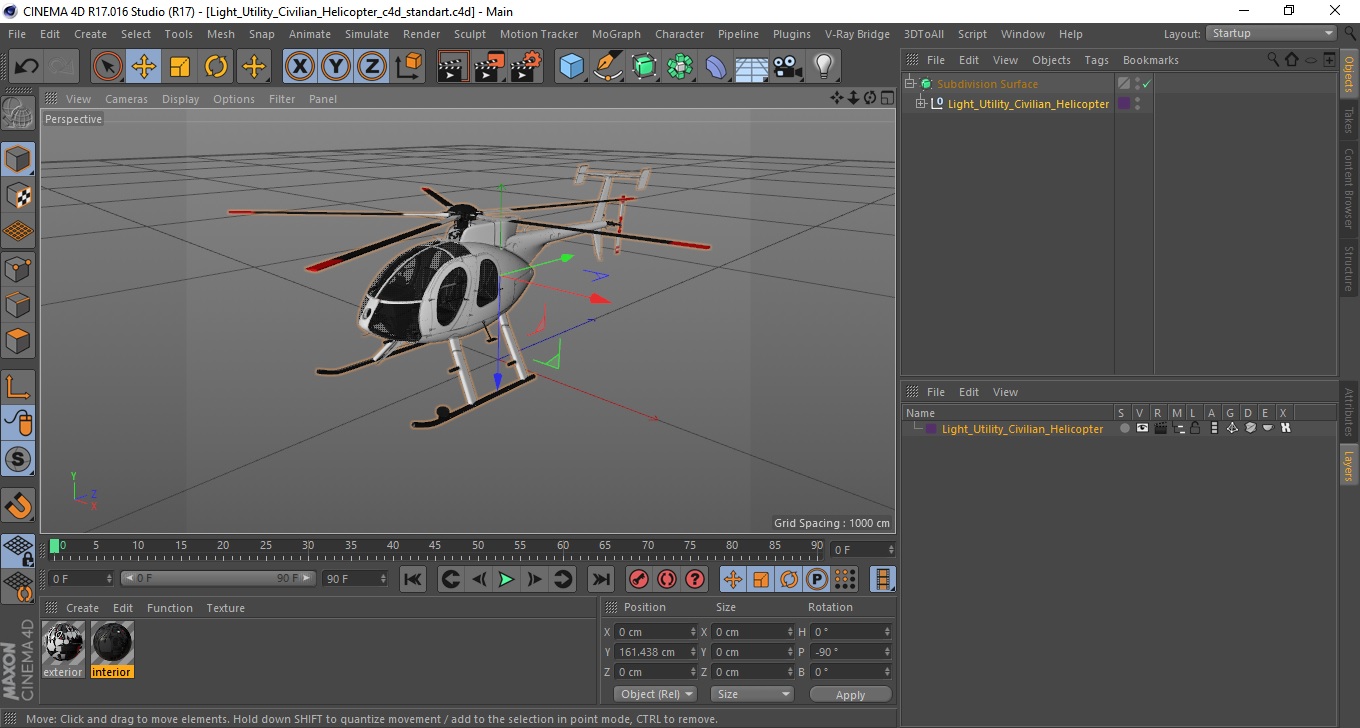This screenshot has width=1360, height=728.
Task: Add a Camera object
Action: tap(788, 67)
